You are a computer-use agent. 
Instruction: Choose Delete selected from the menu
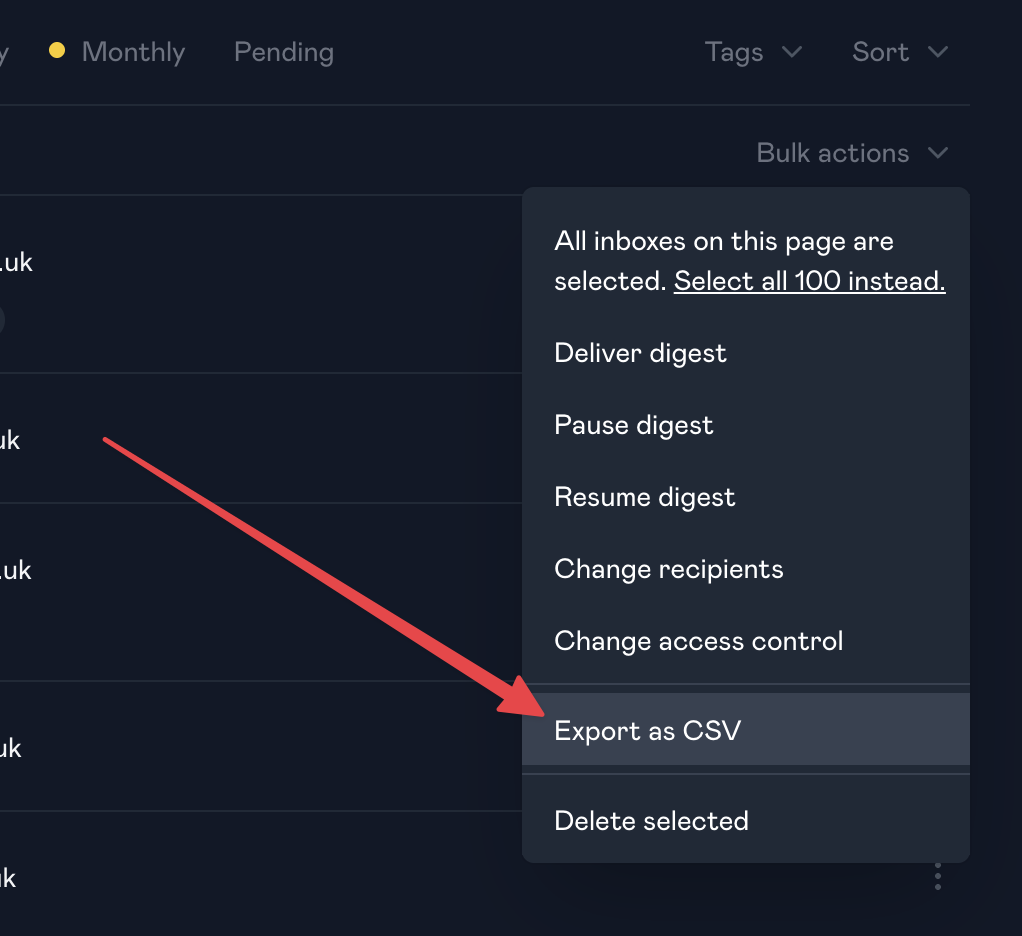pyautogui.click(x=651, y=821)
